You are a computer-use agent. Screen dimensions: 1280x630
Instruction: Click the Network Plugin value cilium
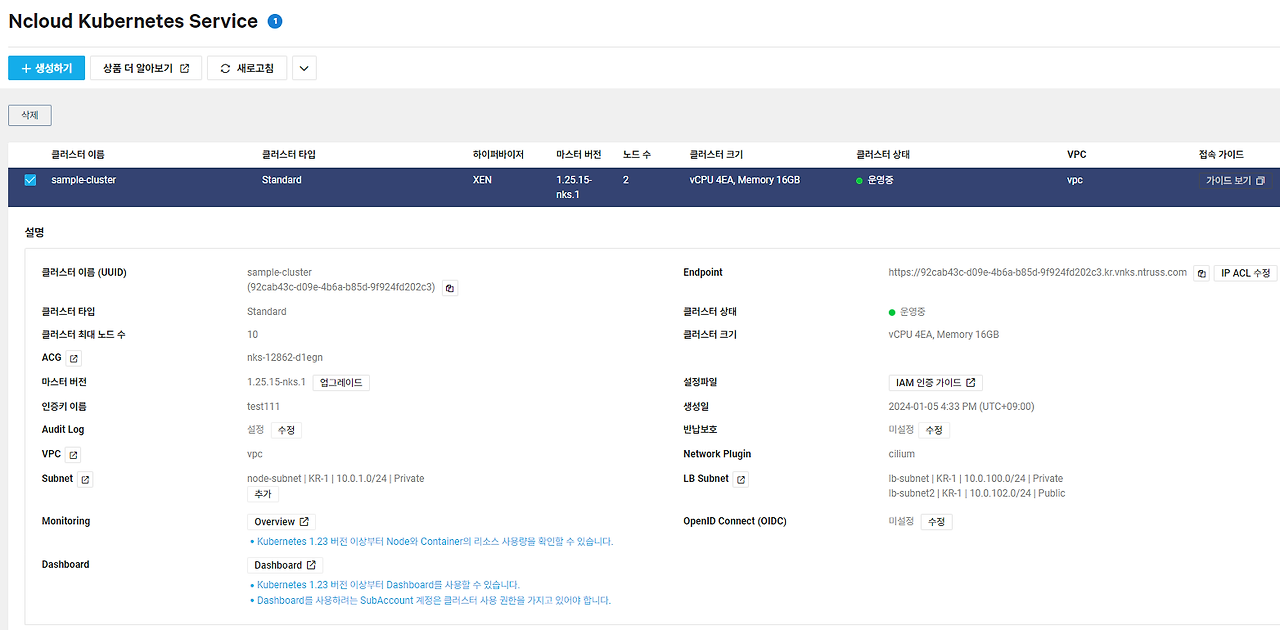tap(901, 454)
